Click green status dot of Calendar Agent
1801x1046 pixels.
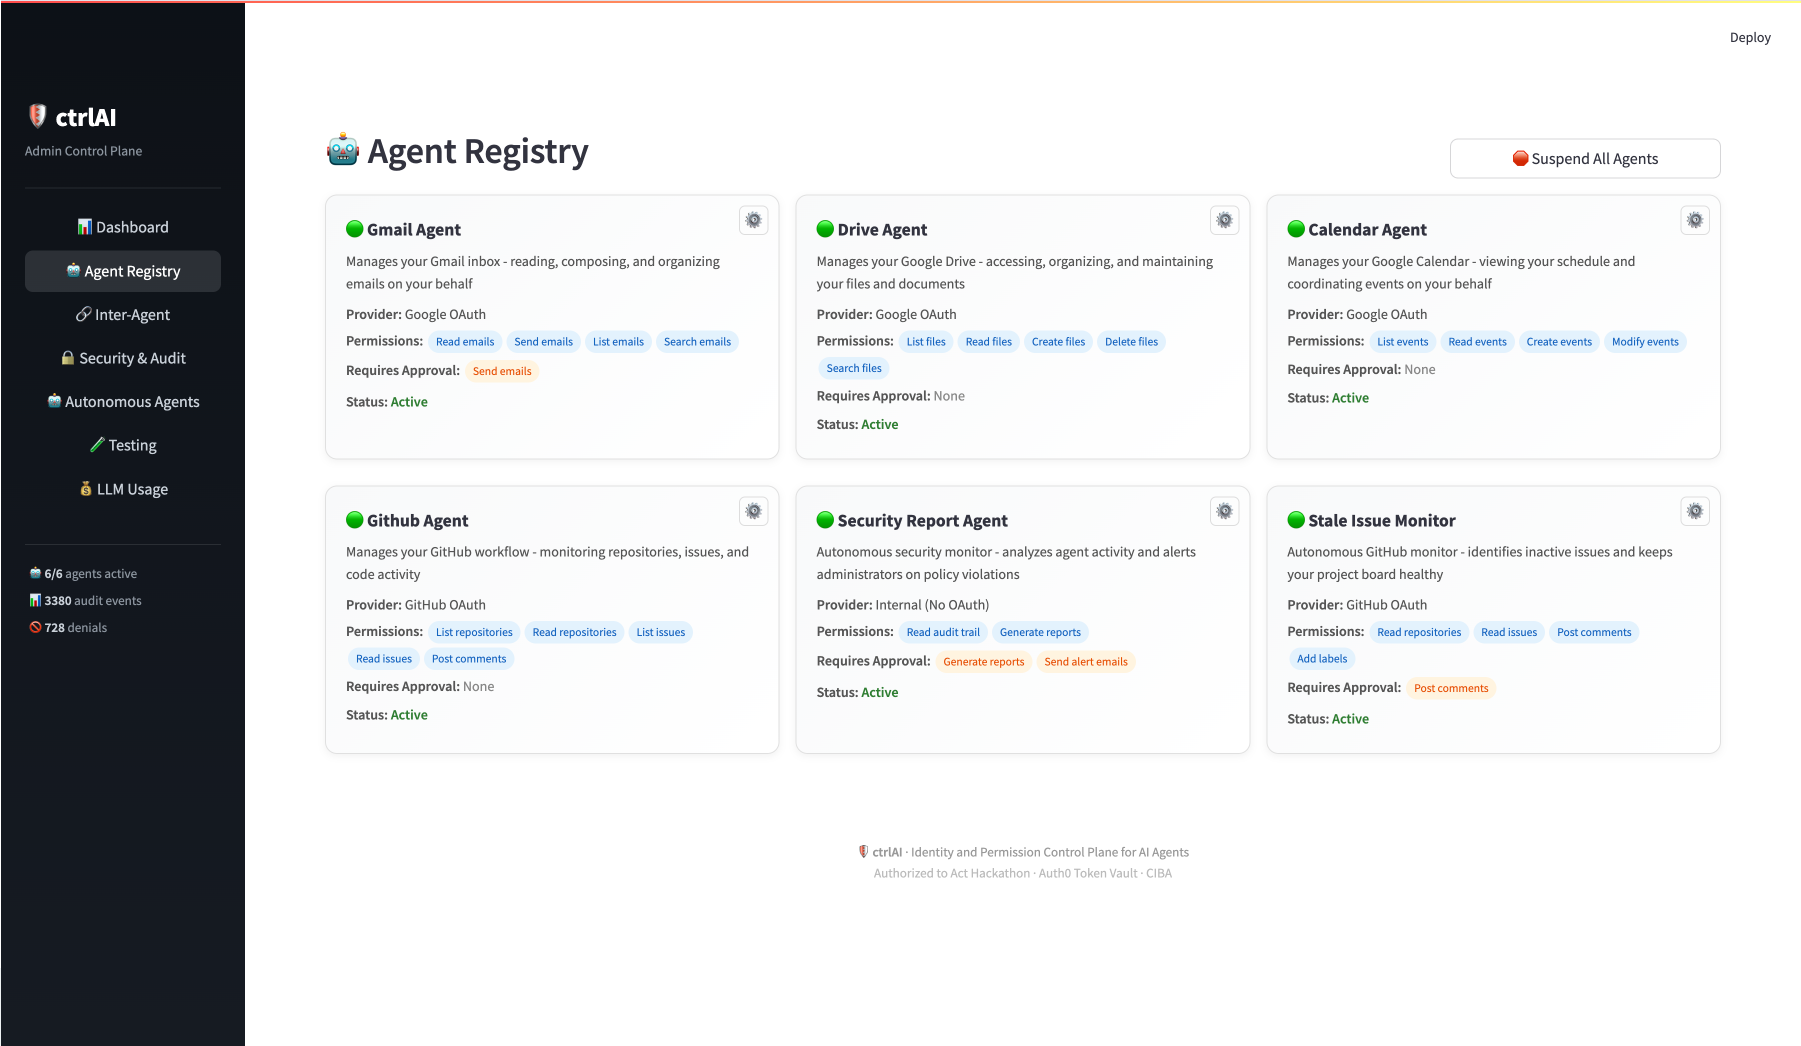click(x=1296, y=229)
